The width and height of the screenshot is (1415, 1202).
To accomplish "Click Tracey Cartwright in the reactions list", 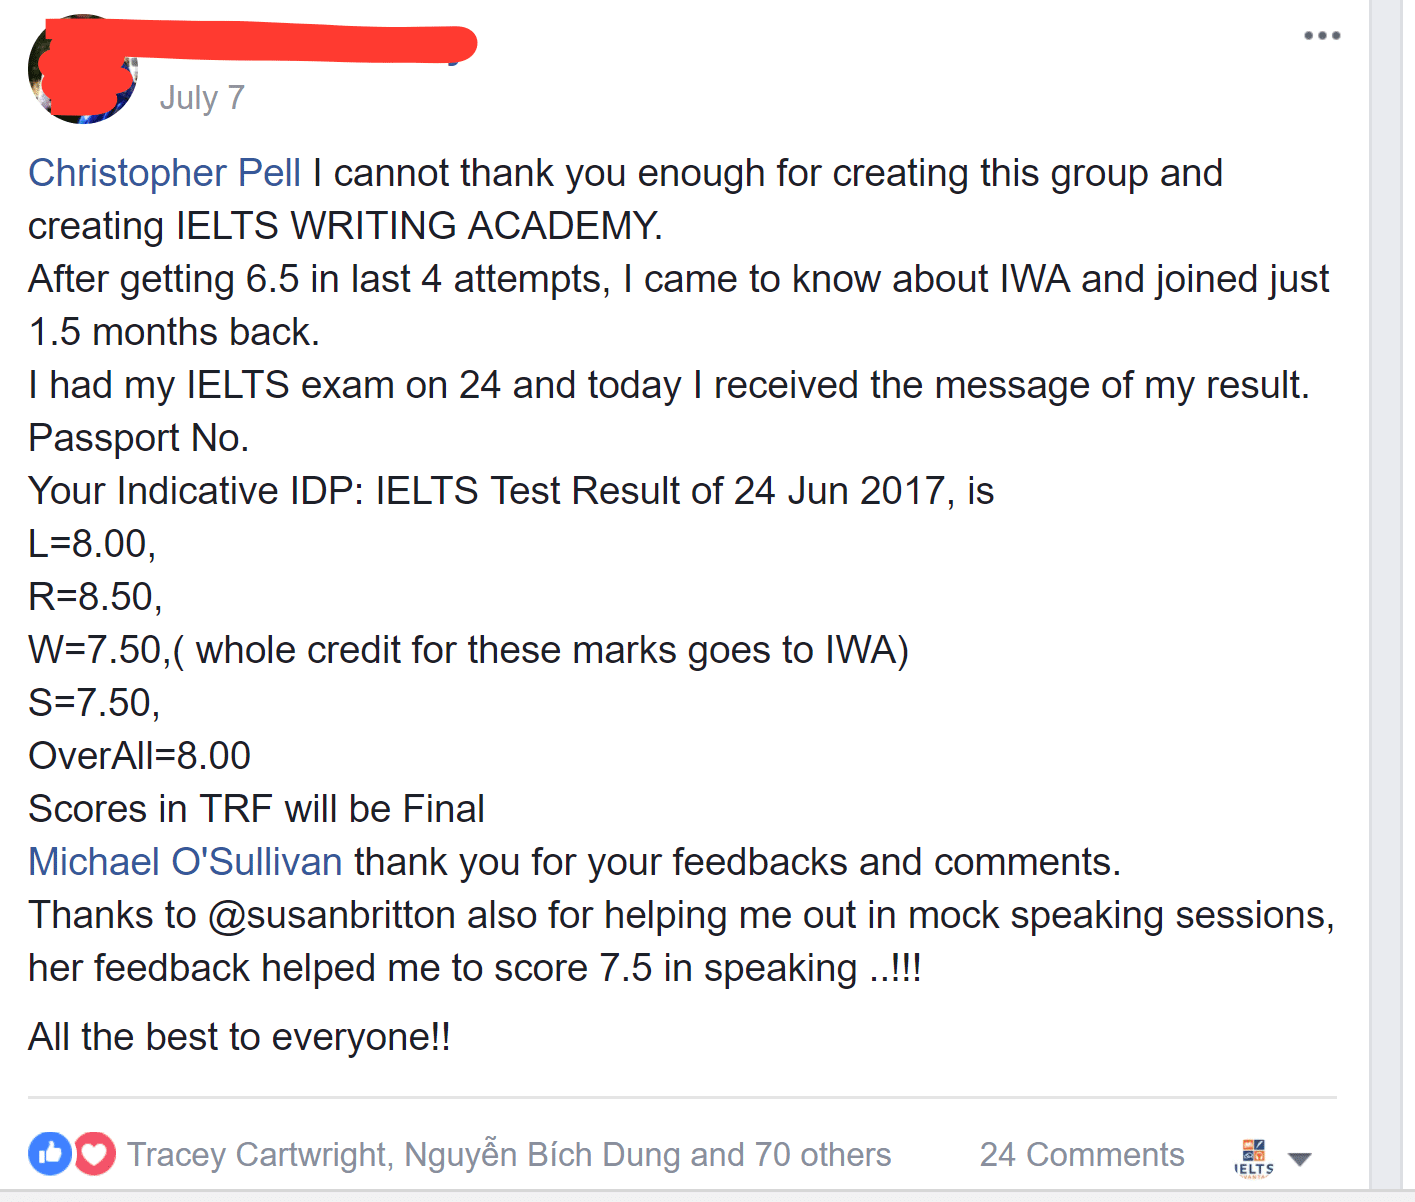I will pos(257,1155).
